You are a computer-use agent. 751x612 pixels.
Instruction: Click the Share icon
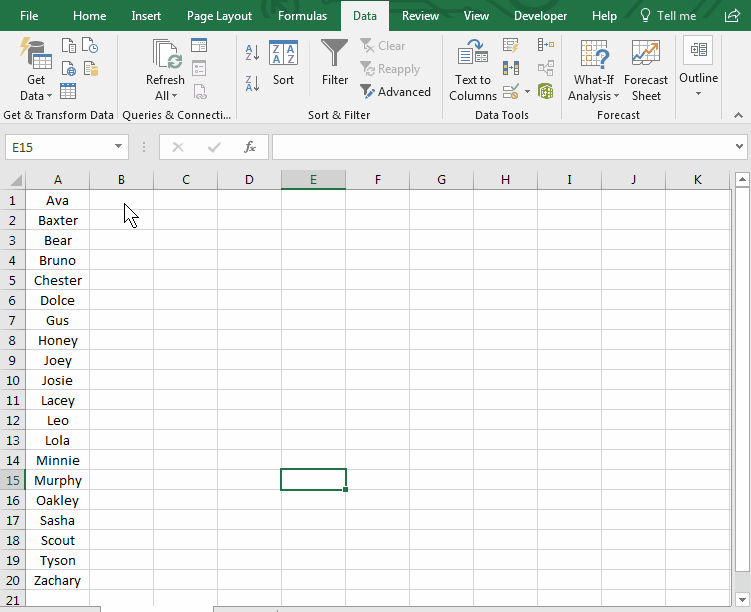tap(732, 16)
